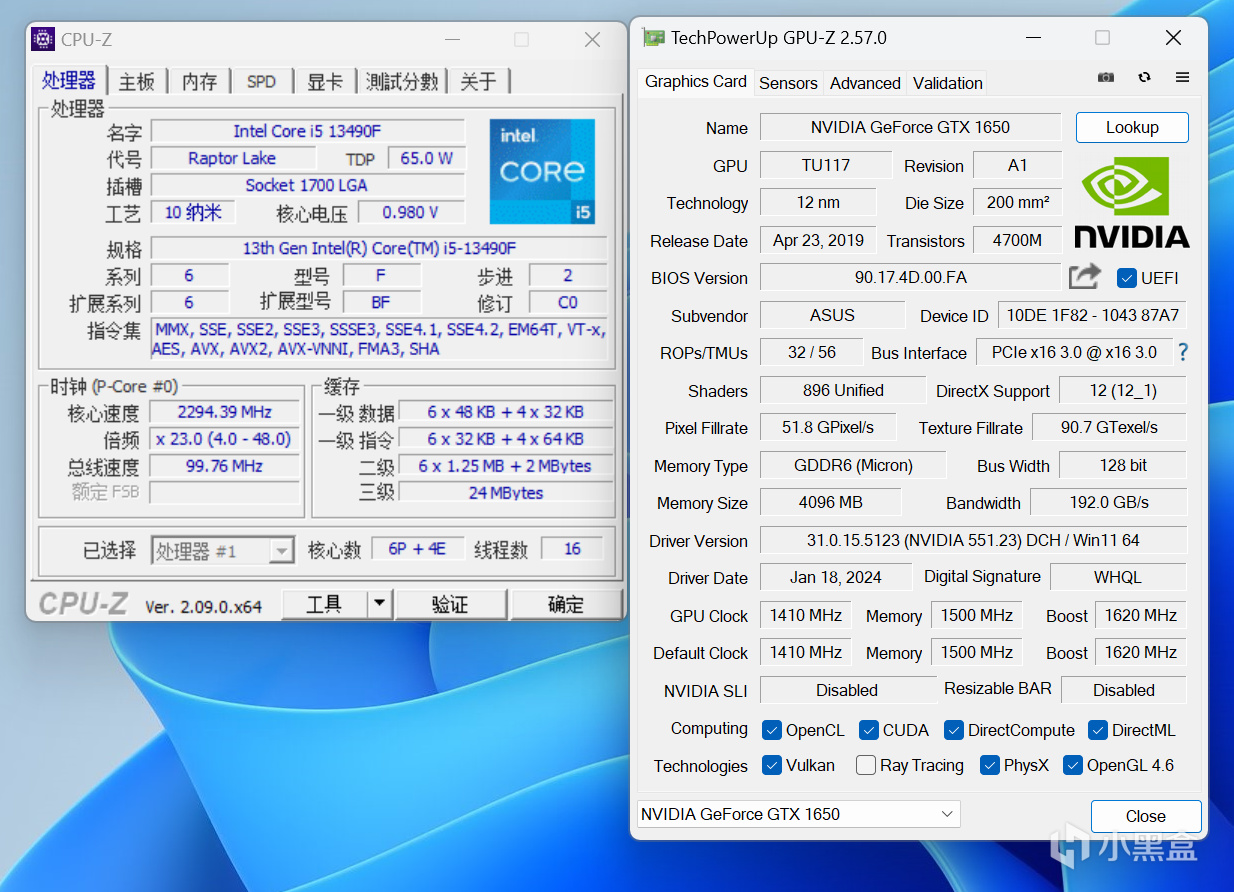Click the 验证 button in CPU-Z

pos(450,604)
